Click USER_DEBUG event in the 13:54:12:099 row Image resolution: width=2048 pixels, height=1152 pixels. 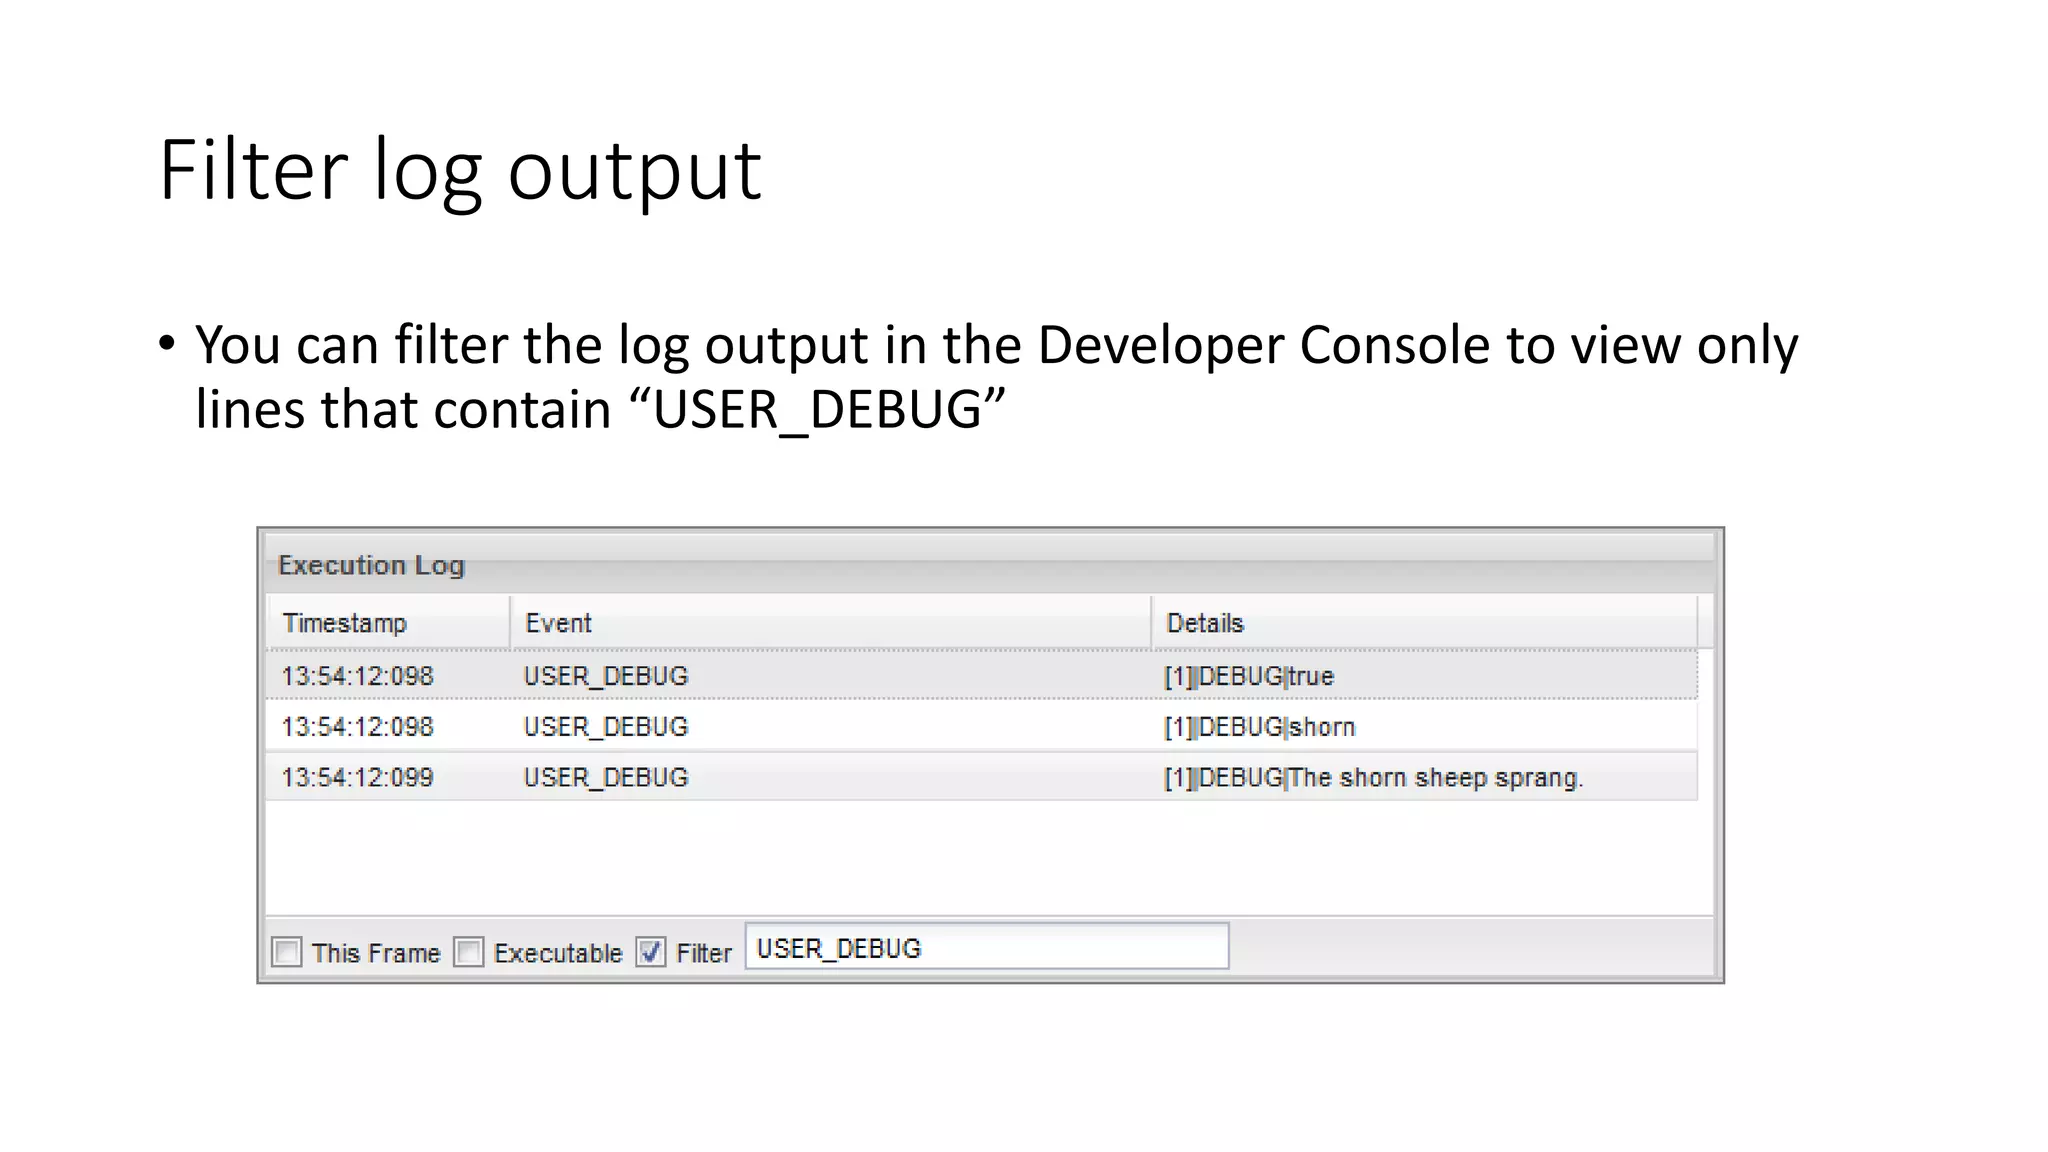click(x=606, y=778)
